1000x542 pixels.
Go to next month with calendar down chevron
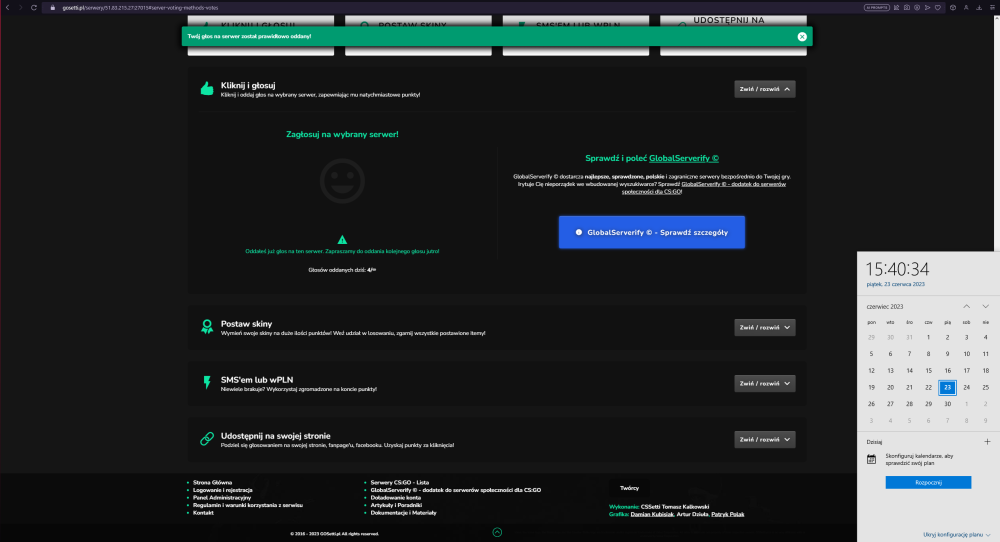click(985, 307)
